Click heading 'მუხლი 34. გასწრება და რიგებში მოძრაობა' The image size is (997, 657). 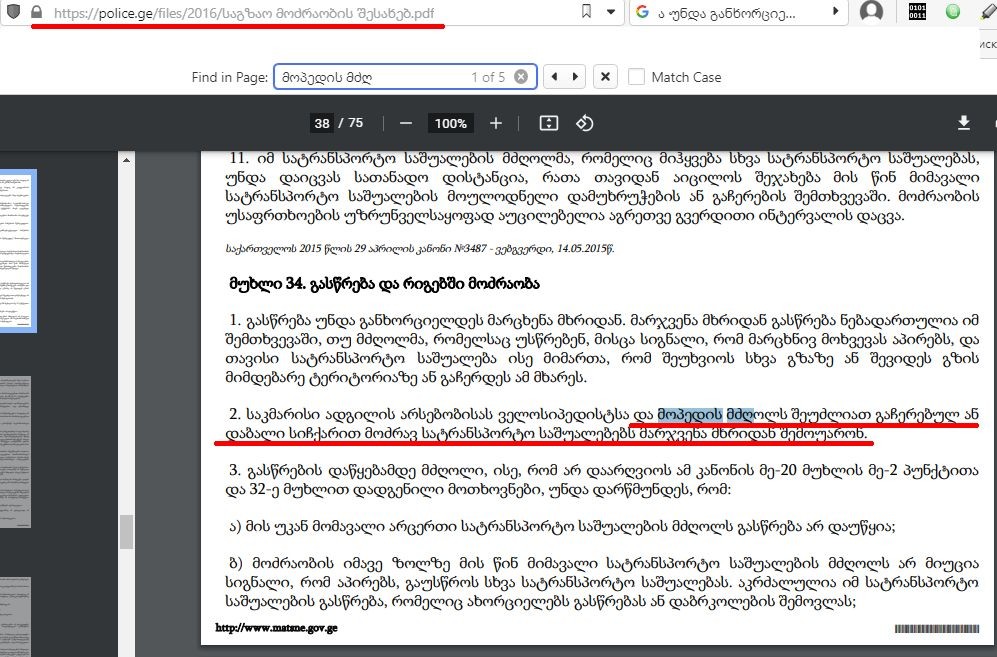coord(384,284)
